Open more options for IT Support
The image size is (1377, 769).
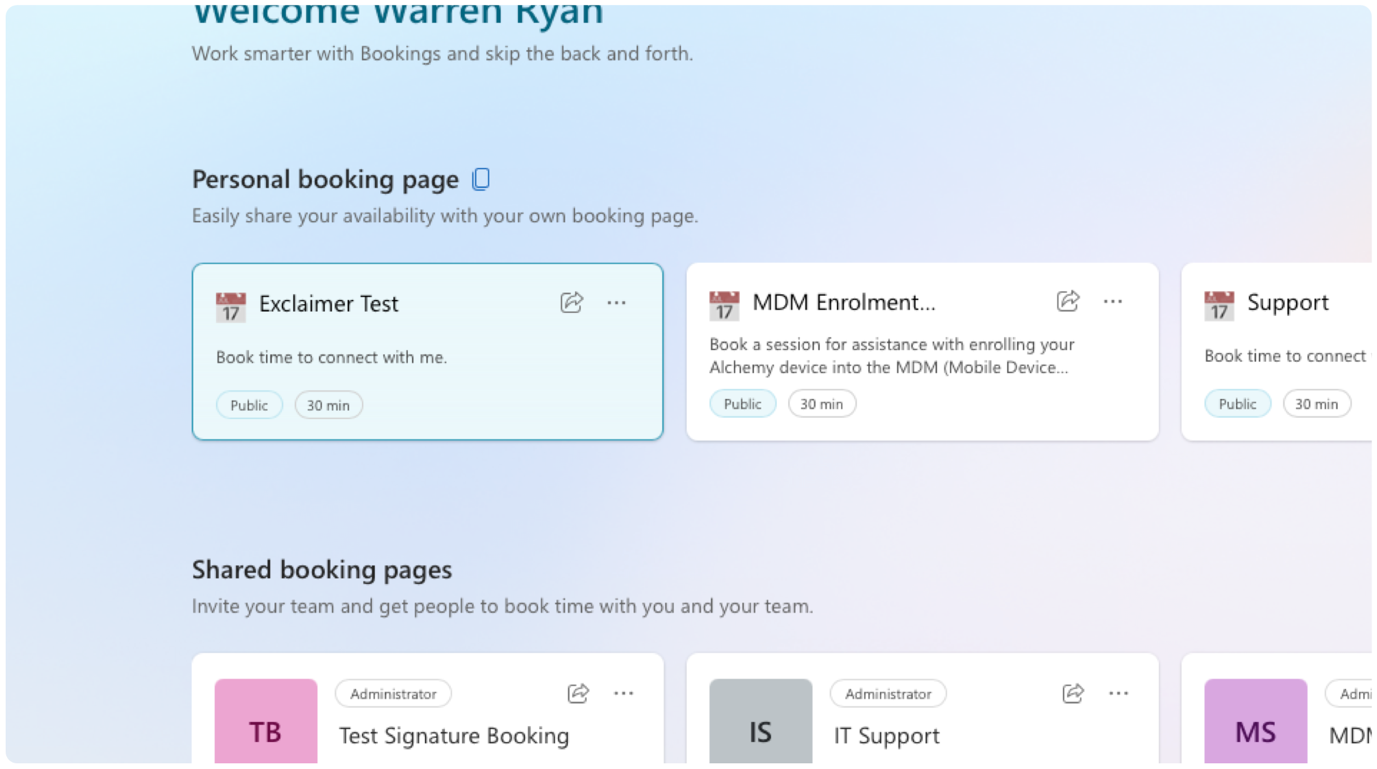click(1119, 693)
